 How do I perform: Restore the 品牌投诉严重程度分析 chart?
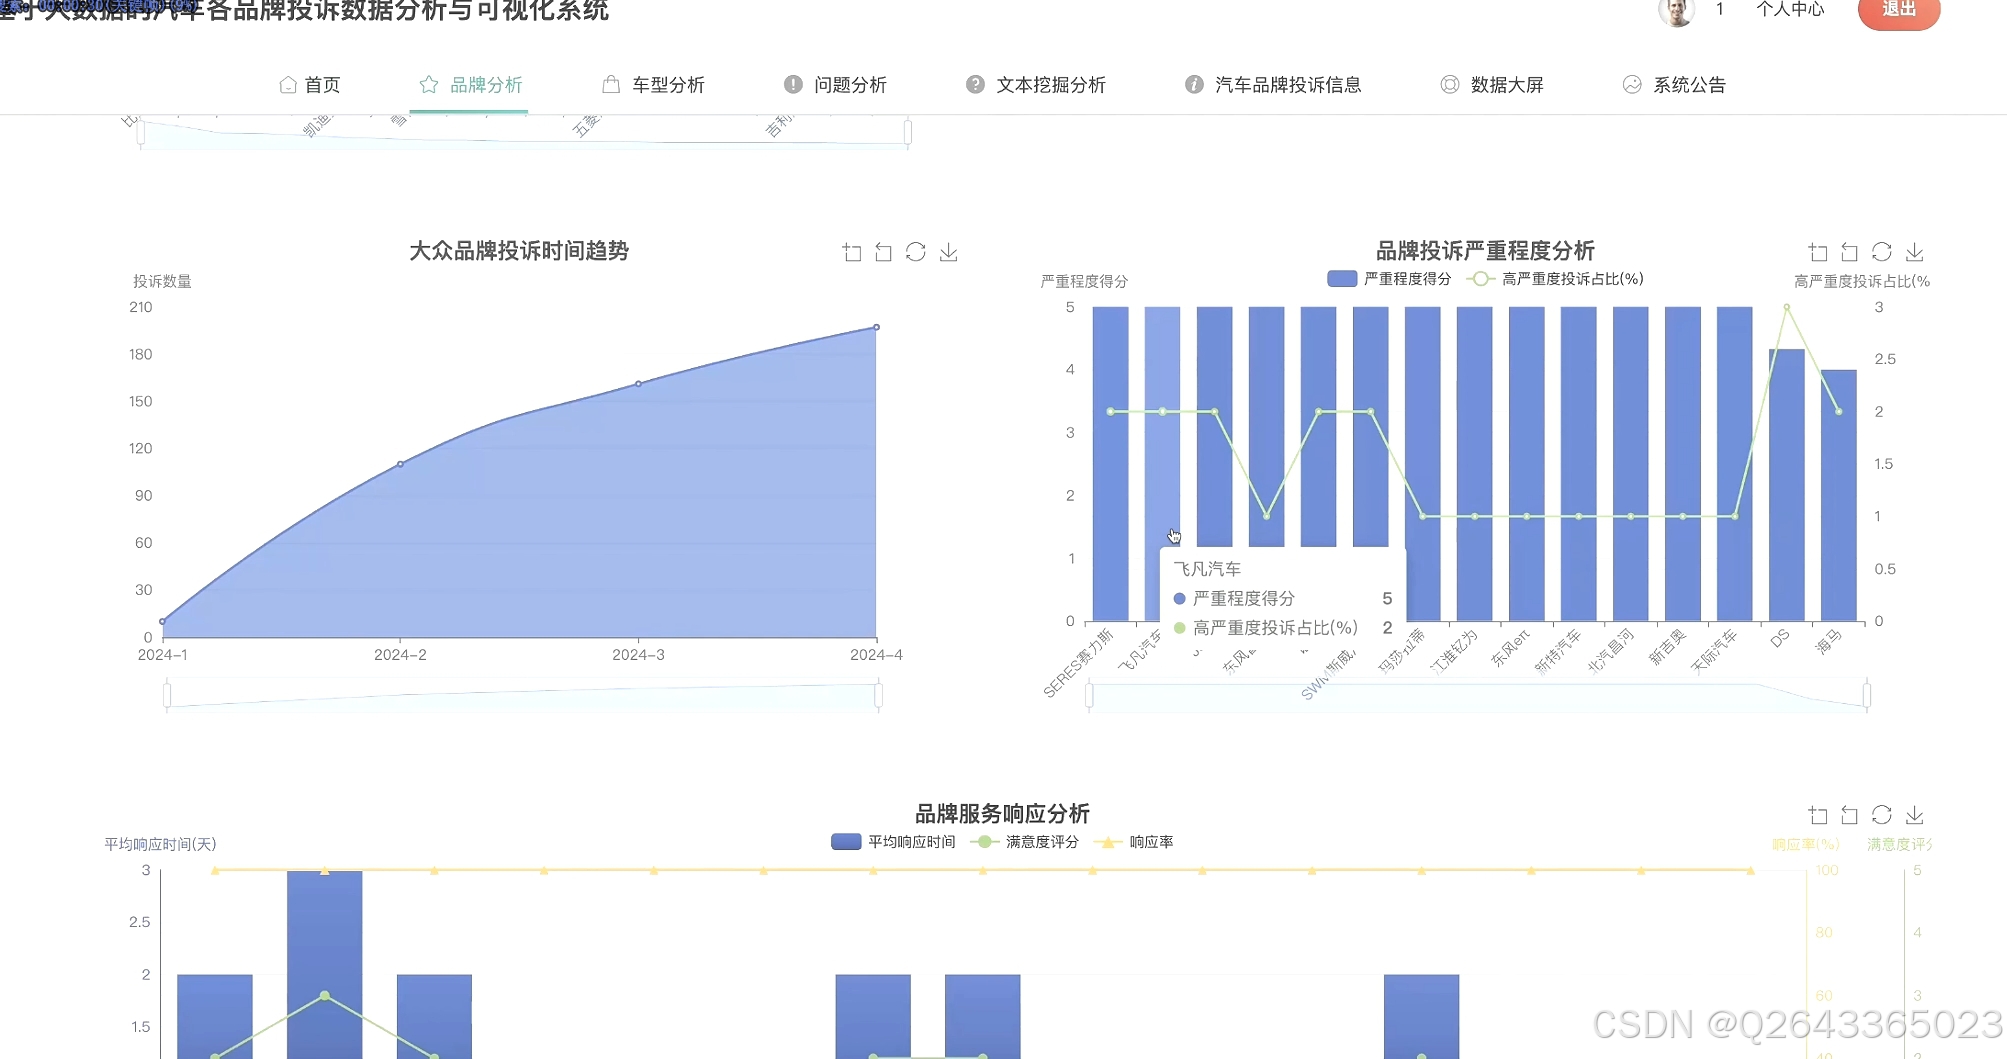tap(1881, 252)
